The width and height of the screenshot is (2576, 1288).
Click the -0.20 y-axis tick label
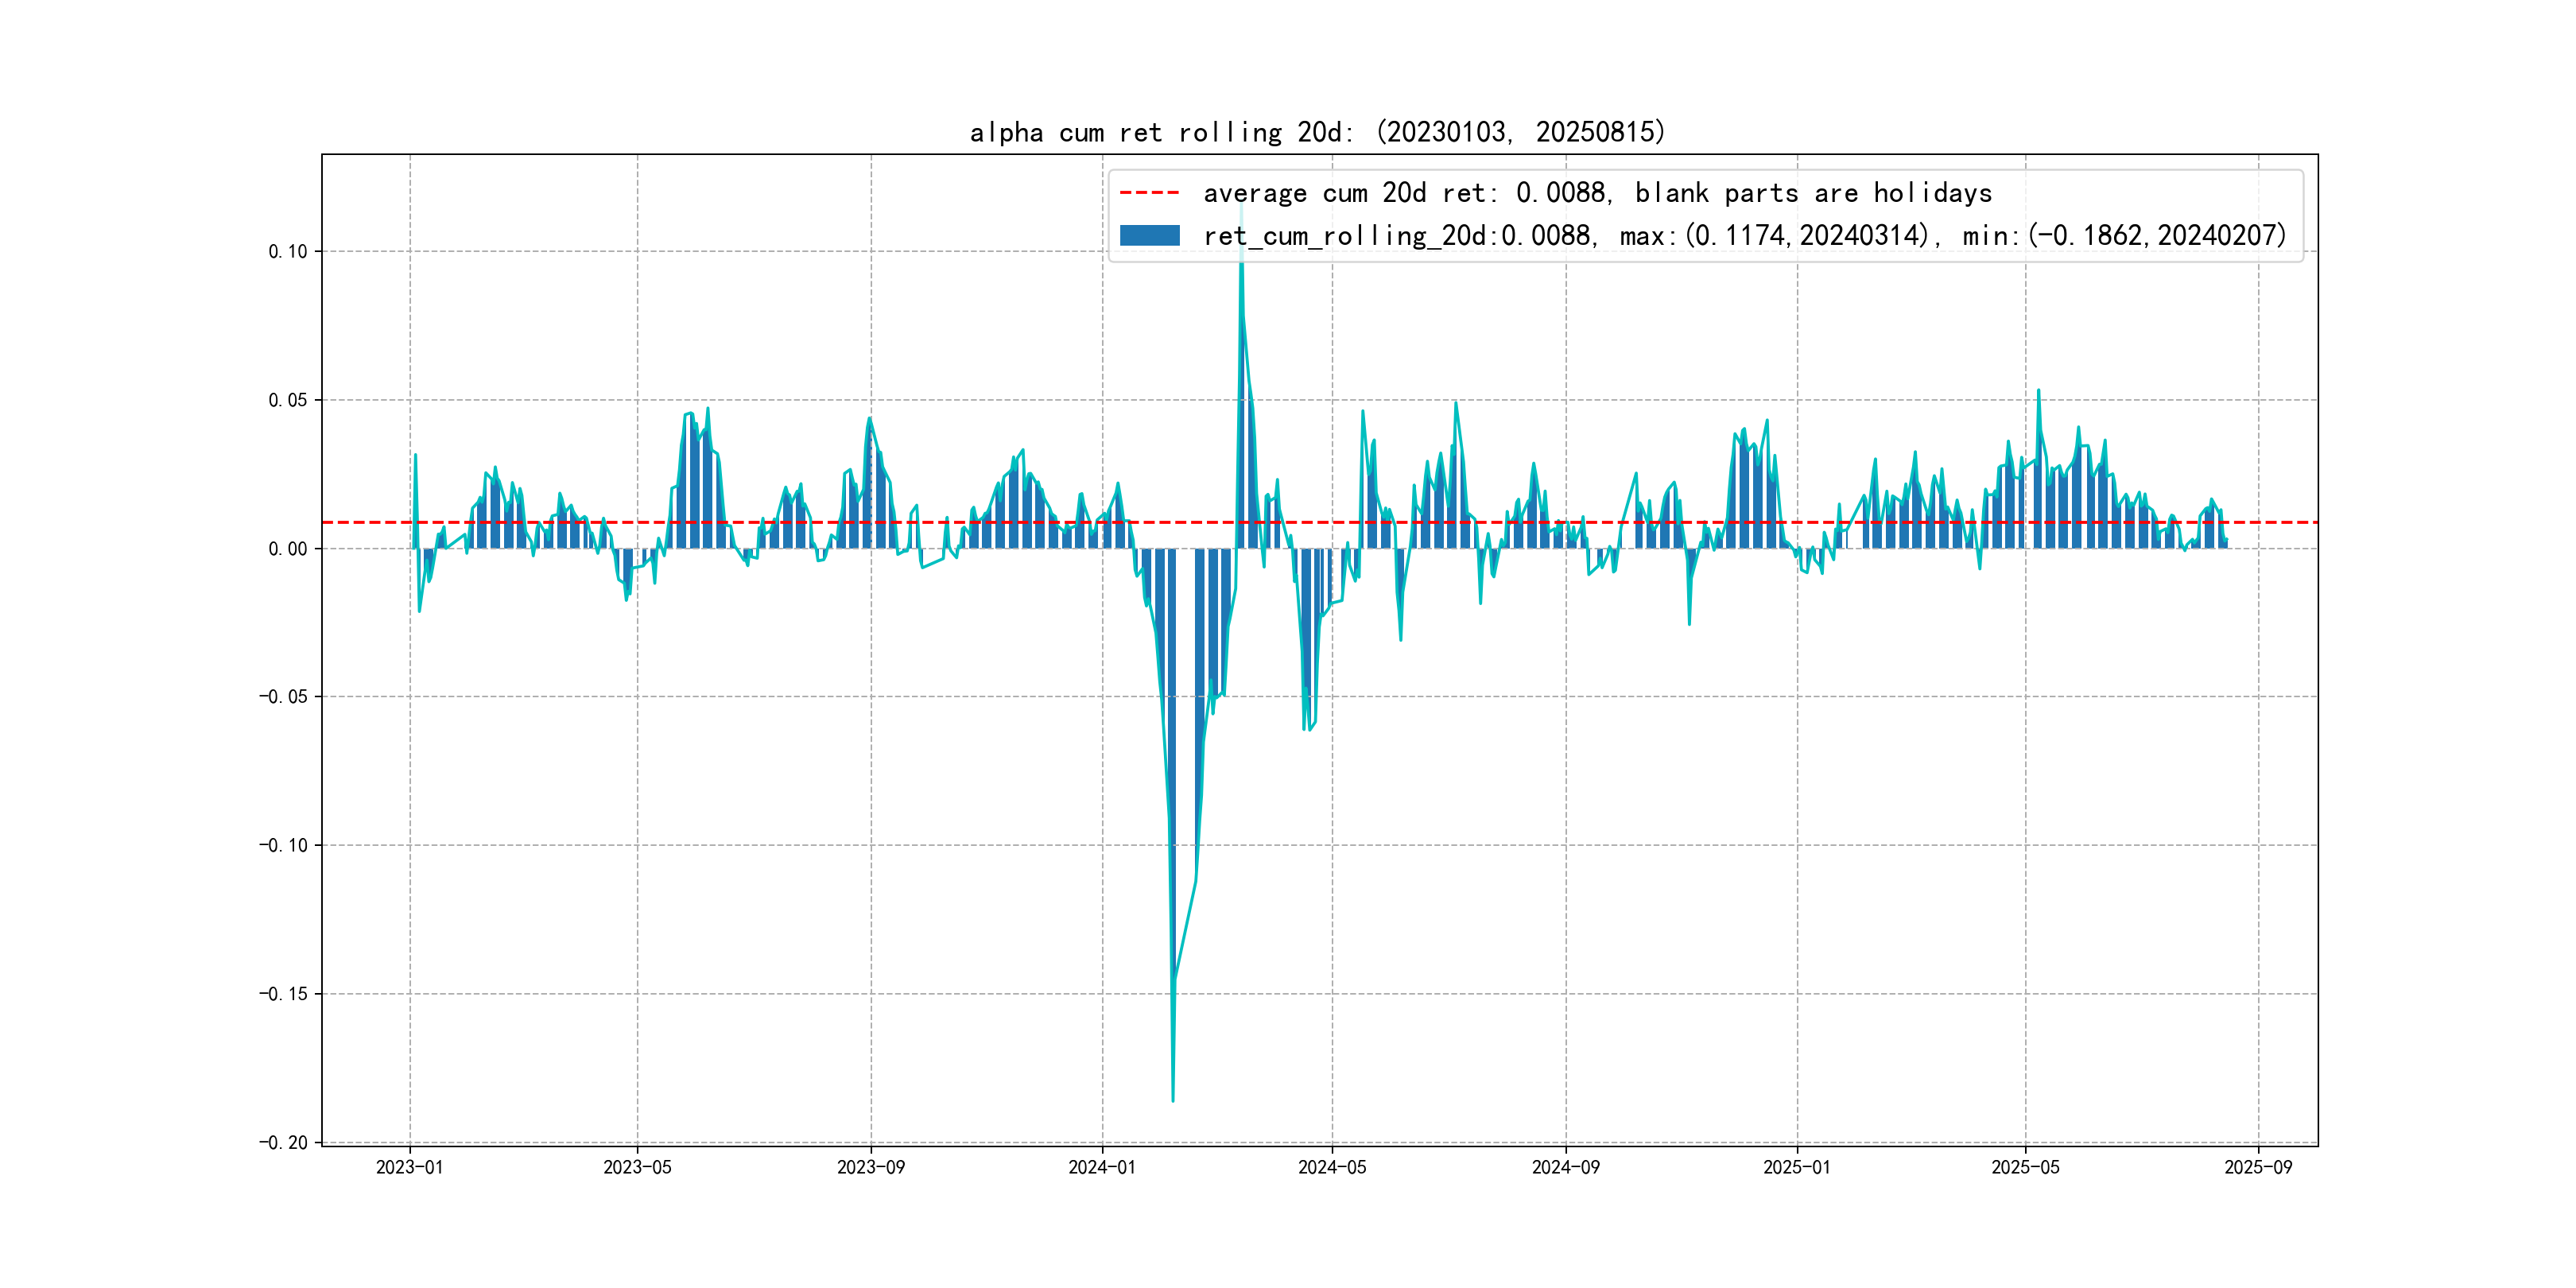[283, 1143]
